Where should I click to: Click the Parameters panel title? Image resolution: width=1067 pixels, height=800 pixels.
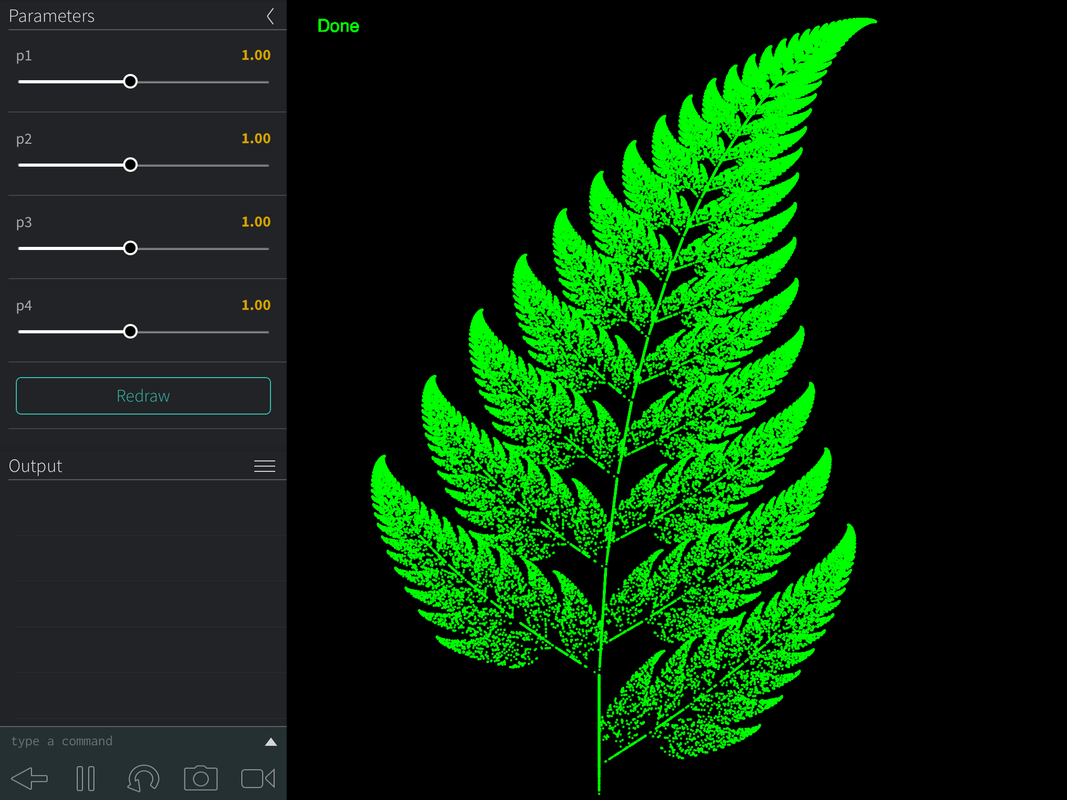coord(52,16)
